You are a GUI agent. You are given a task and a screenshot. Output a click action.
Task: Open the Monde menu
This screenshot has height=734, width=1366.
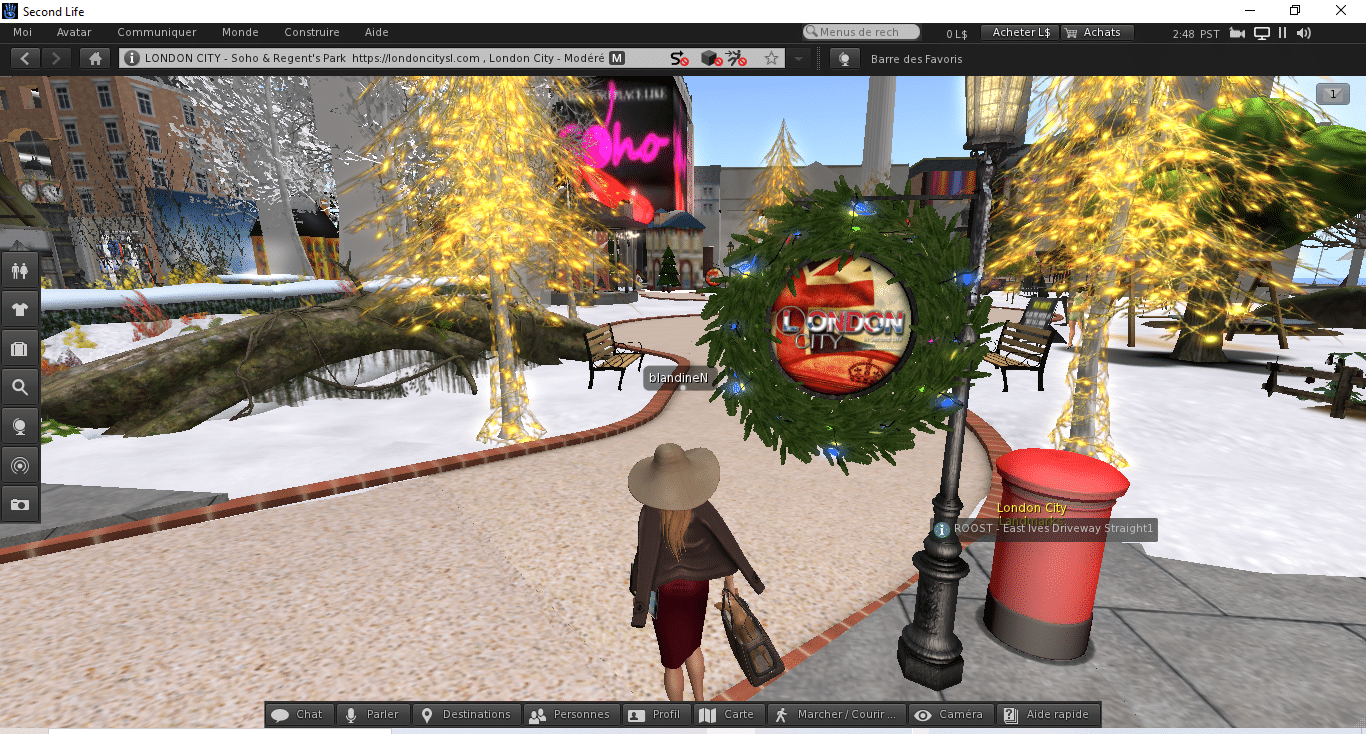(x=240, y=32)
